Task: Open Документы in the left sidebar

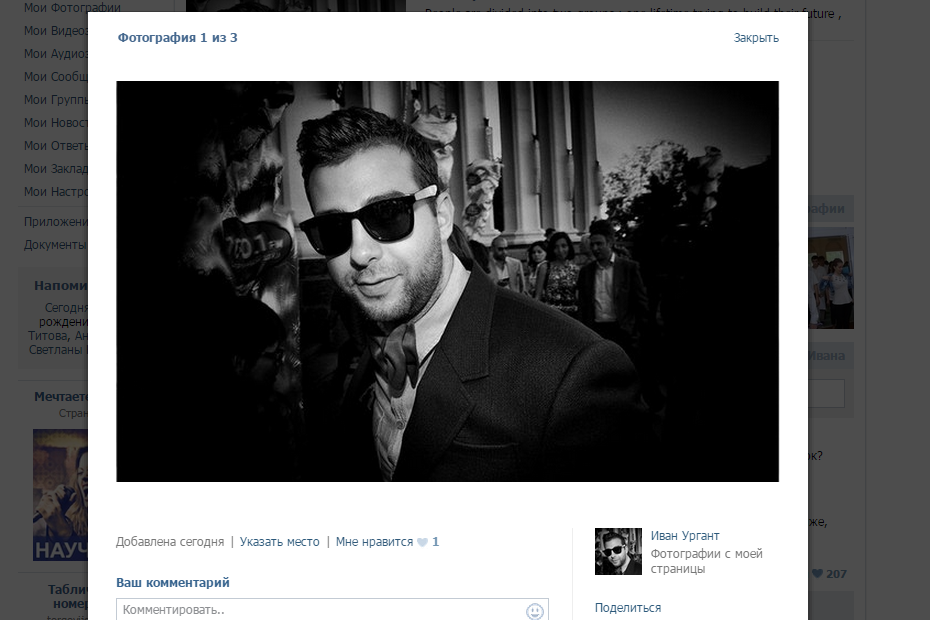Action: click(x=54, y=245)
